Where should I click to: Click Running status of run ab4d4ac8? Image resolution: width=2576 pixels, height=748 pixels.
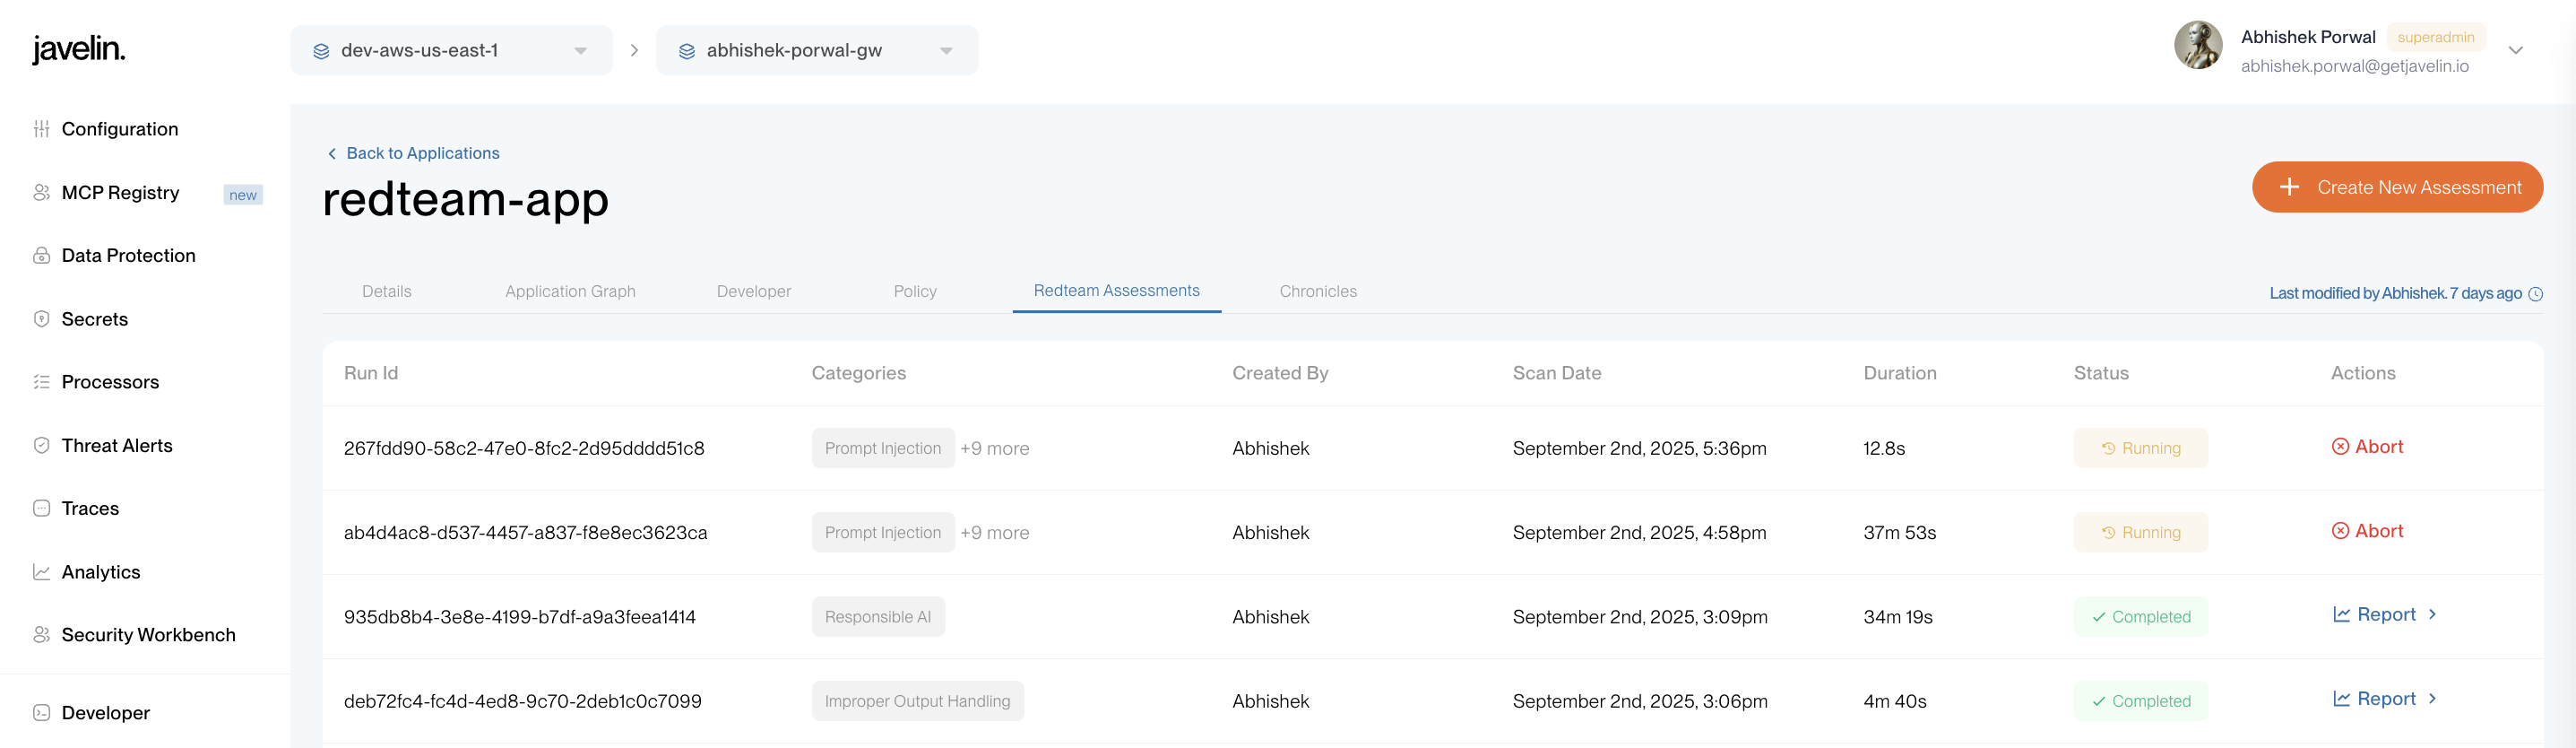[2140, 533]
